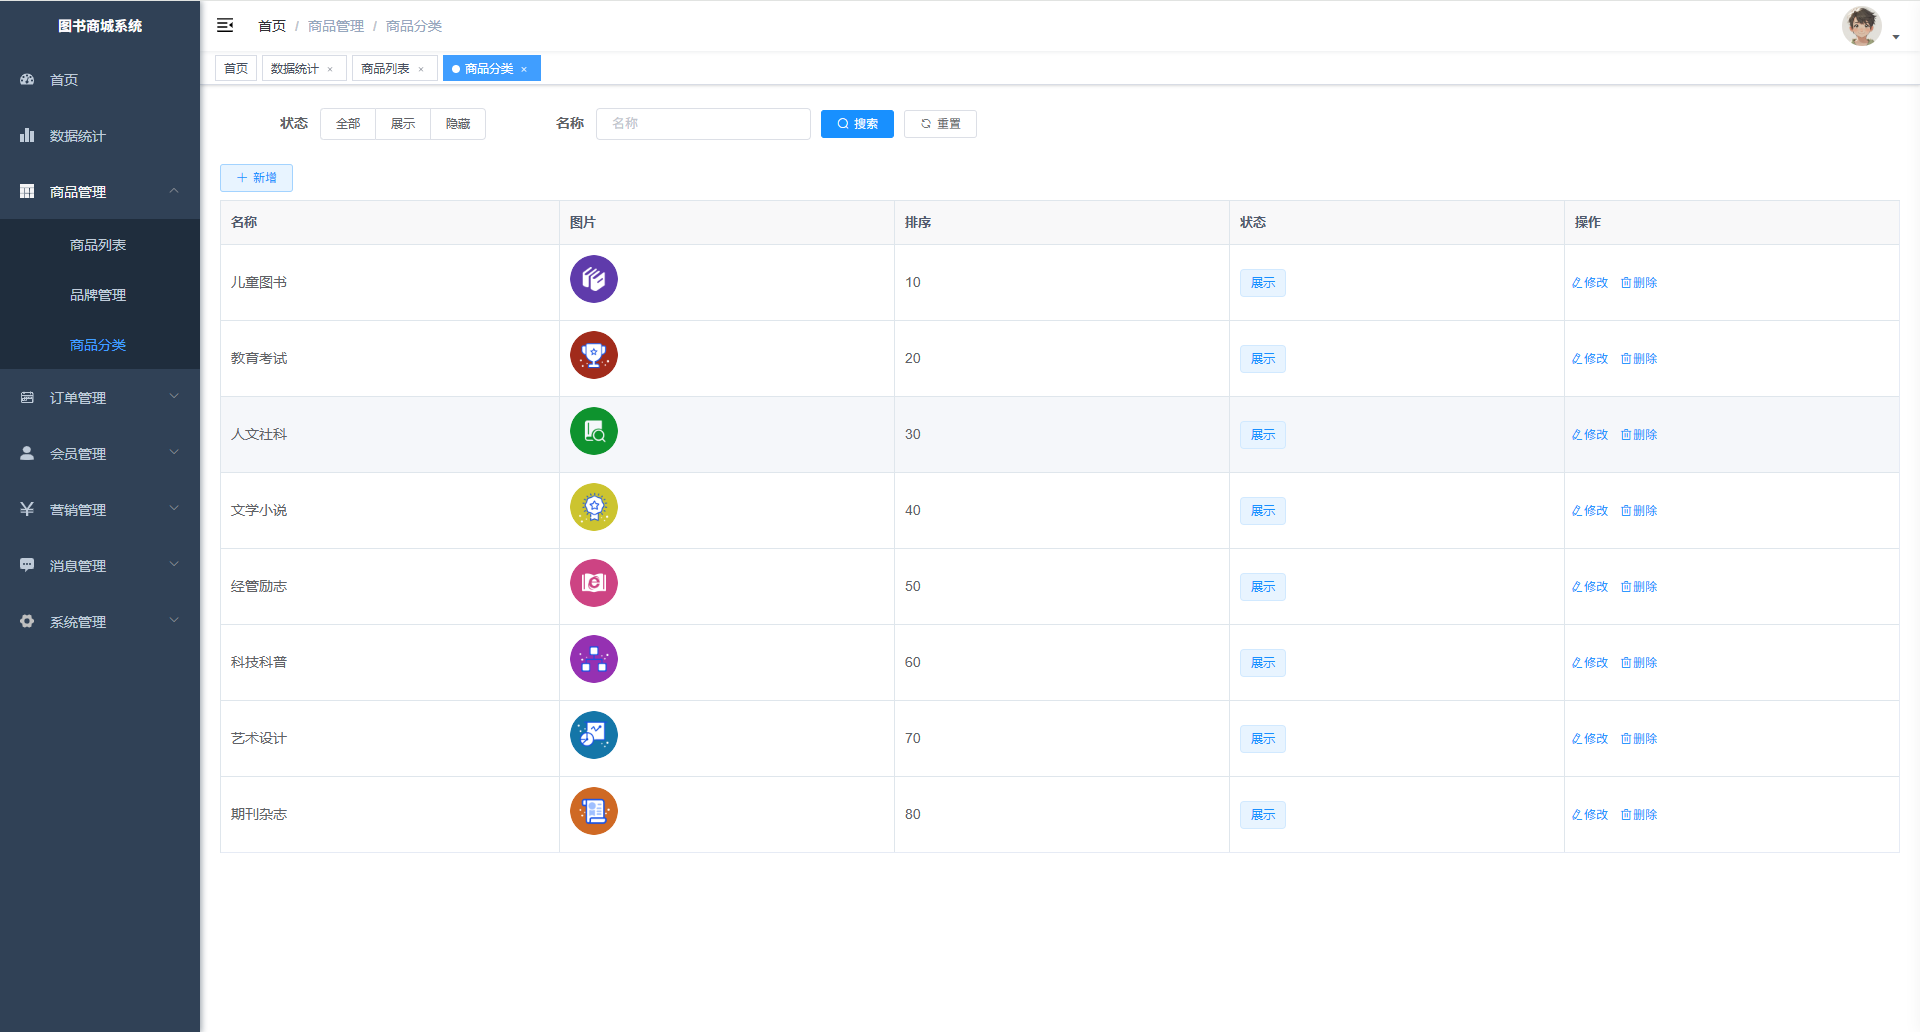Click the 文学小说 yellow badge icon
Image resolution: width=1920 pixels, height=1032 pixels.
point(593,507)
